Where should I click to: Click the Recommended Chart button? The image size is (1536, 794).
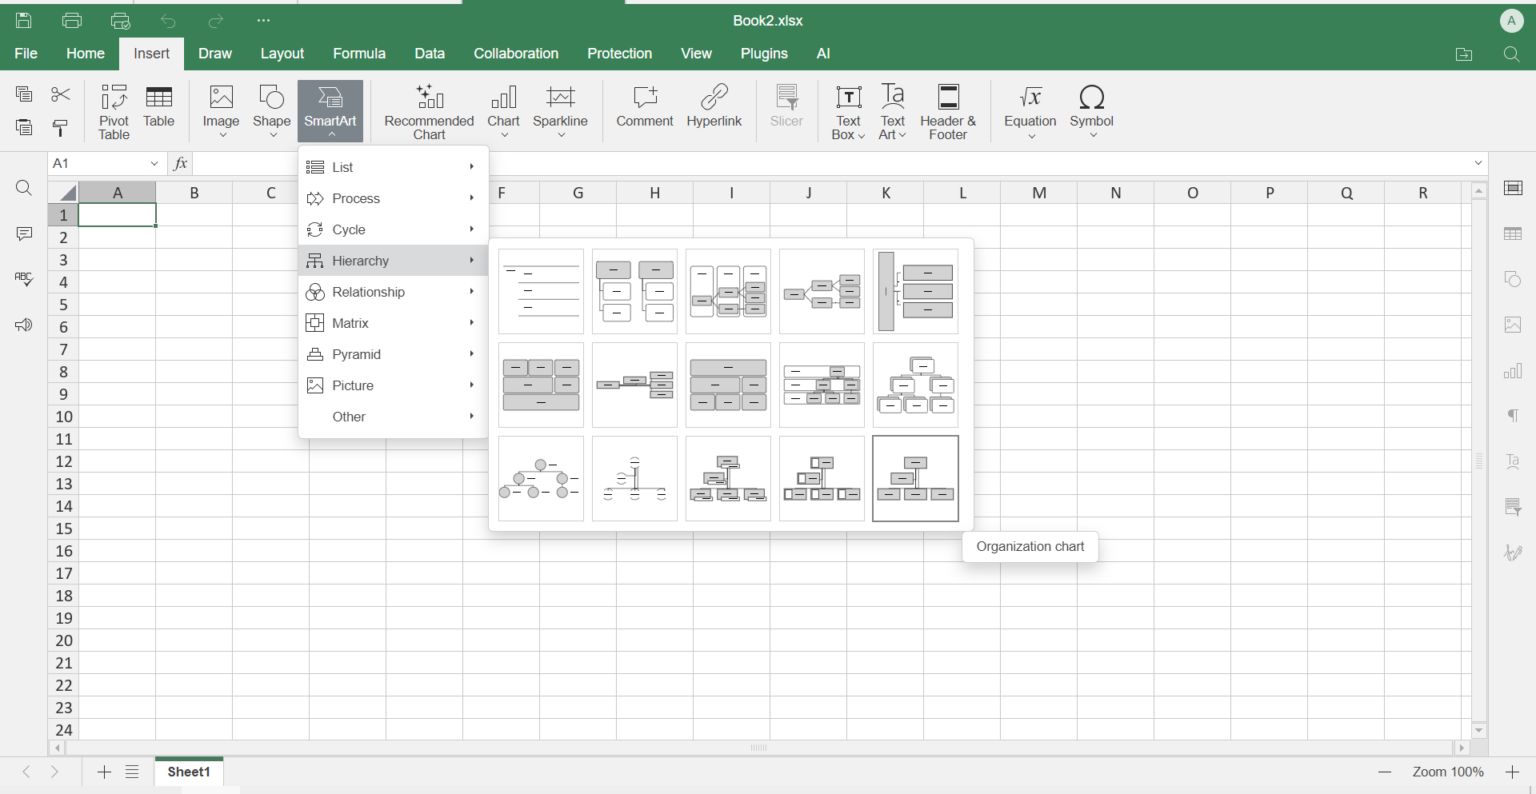(x=428, y=110)
